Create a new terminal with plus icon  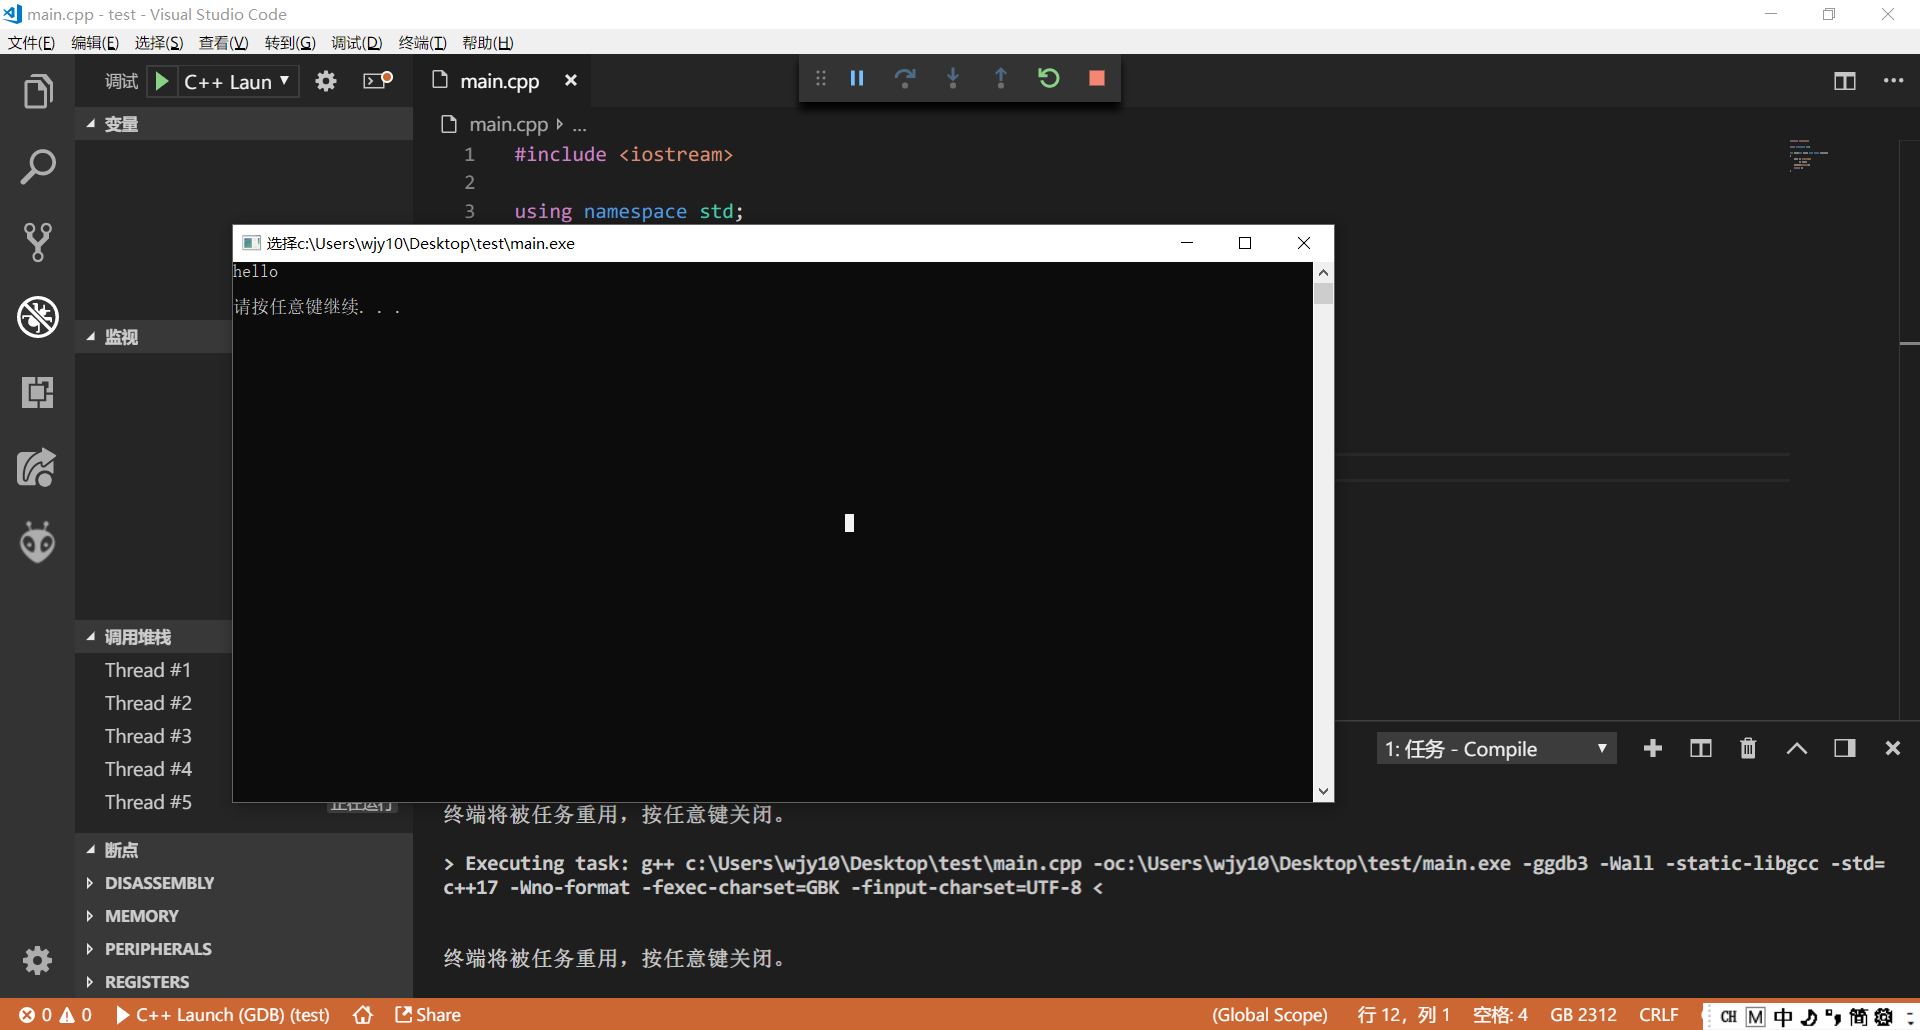1653,749
